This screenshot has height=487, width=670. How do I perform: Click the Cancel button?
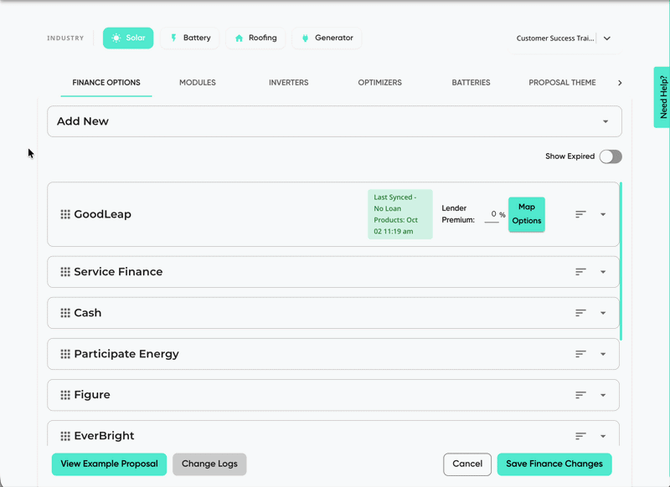click(467, 464)
